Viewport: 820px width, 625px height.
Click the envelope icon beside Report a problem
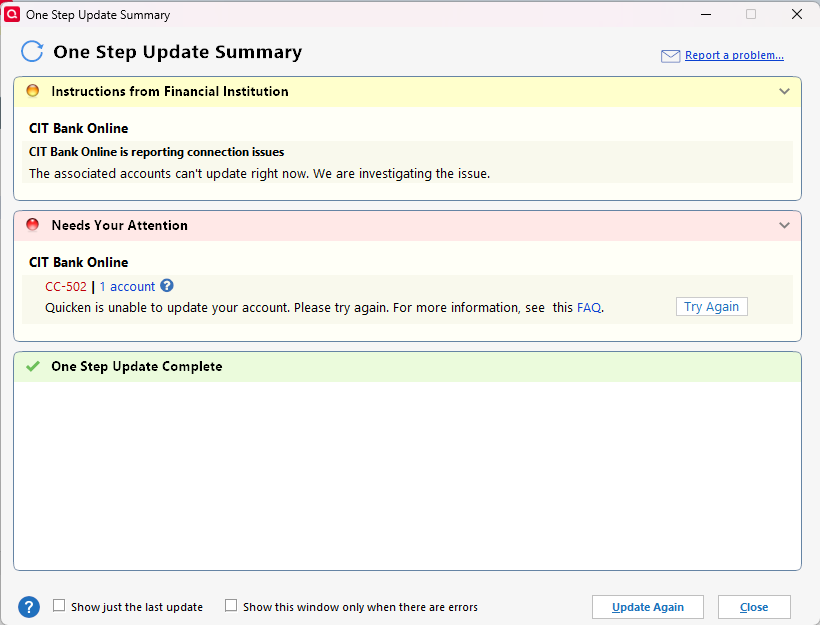(670, 56)
